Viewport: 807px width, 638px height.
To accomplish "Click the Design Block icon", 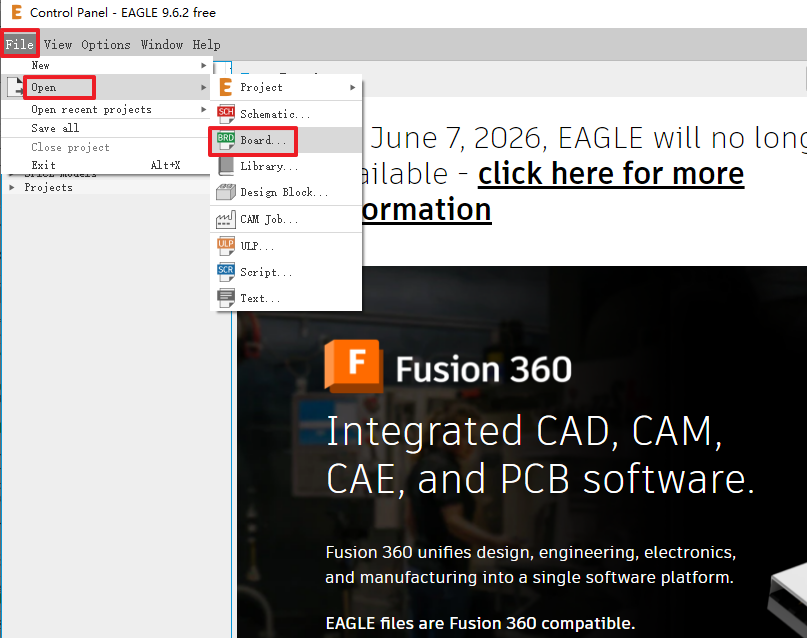I will click(225, 192).
